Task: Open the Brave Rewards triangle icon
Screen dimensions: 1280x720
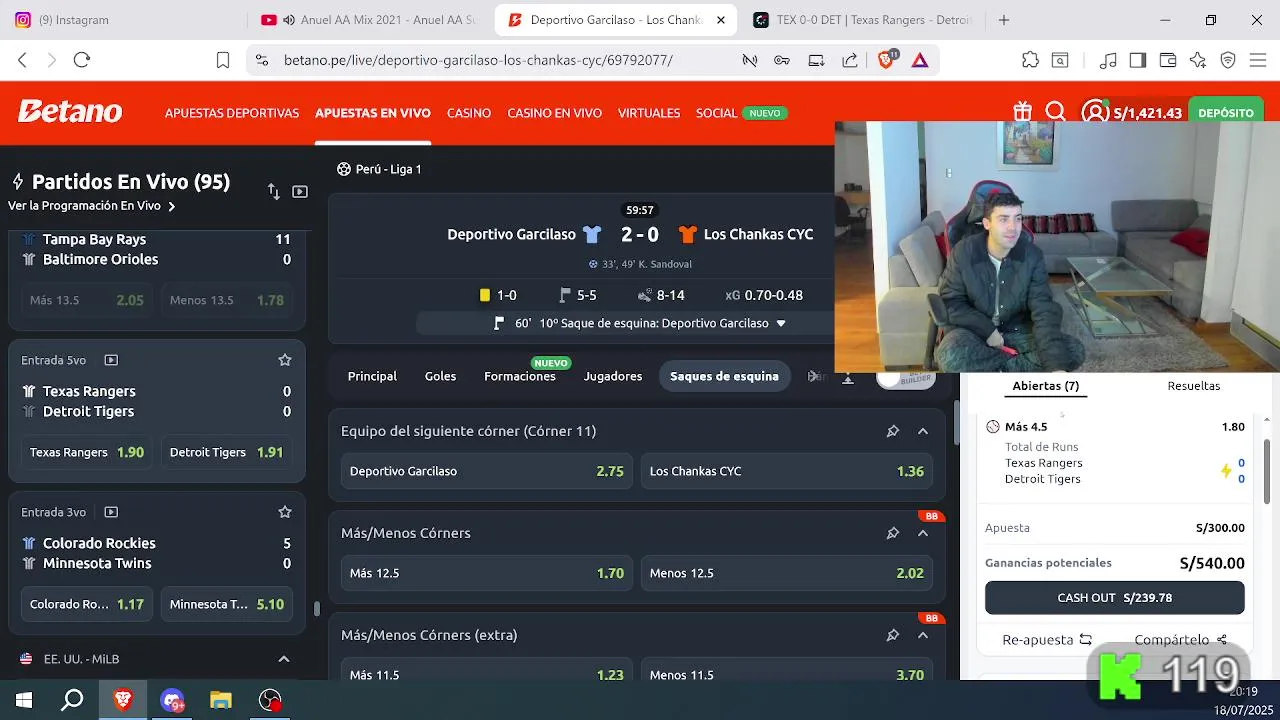Action: (x=920, y=60)
